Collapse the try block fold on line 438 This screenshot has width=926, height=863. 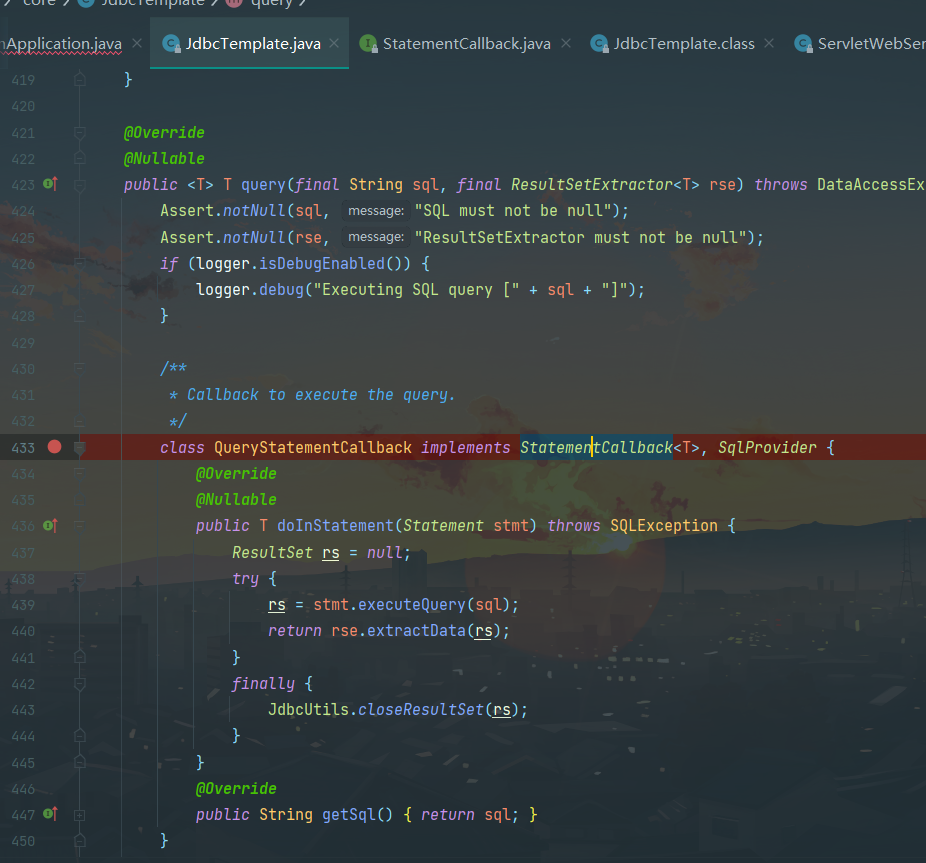tap(80, 578)
